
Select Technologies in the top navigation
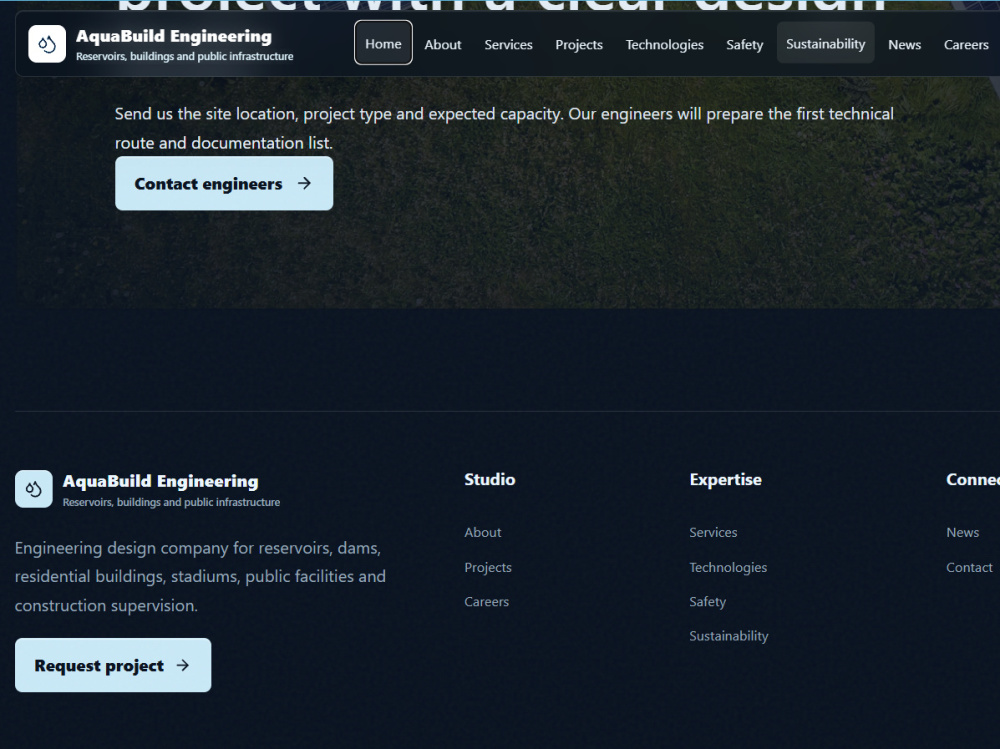pyautogui.click(x=665, y=44)
